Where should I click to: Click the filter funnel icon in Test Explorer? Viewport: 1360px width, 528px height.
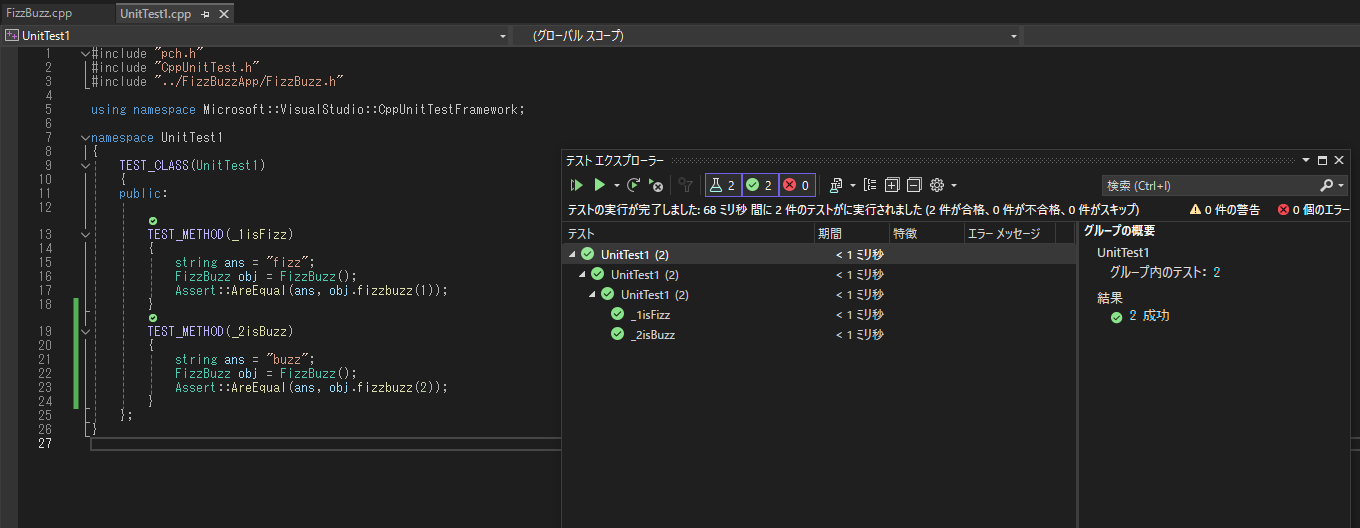[x=685, y=185]
